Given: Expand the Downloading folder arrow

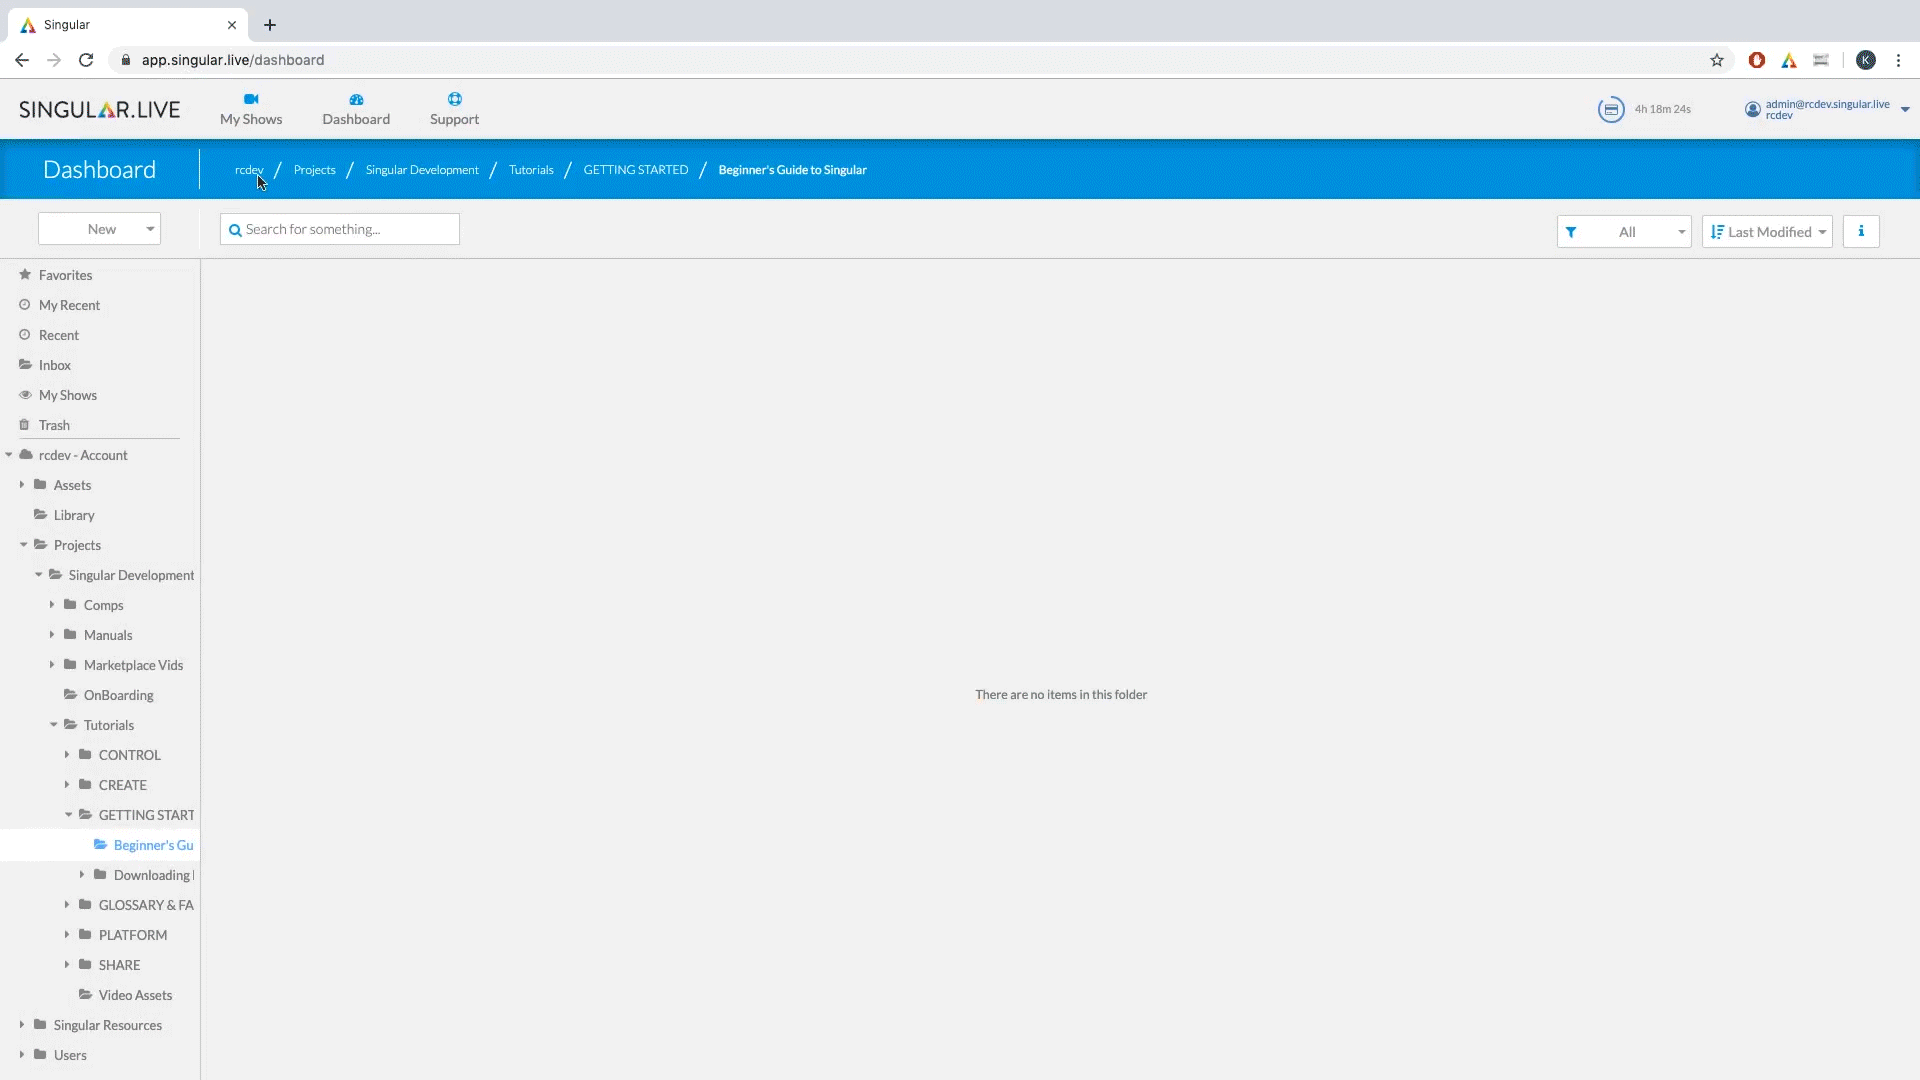Looking at the screenshot, I should 82,875.
